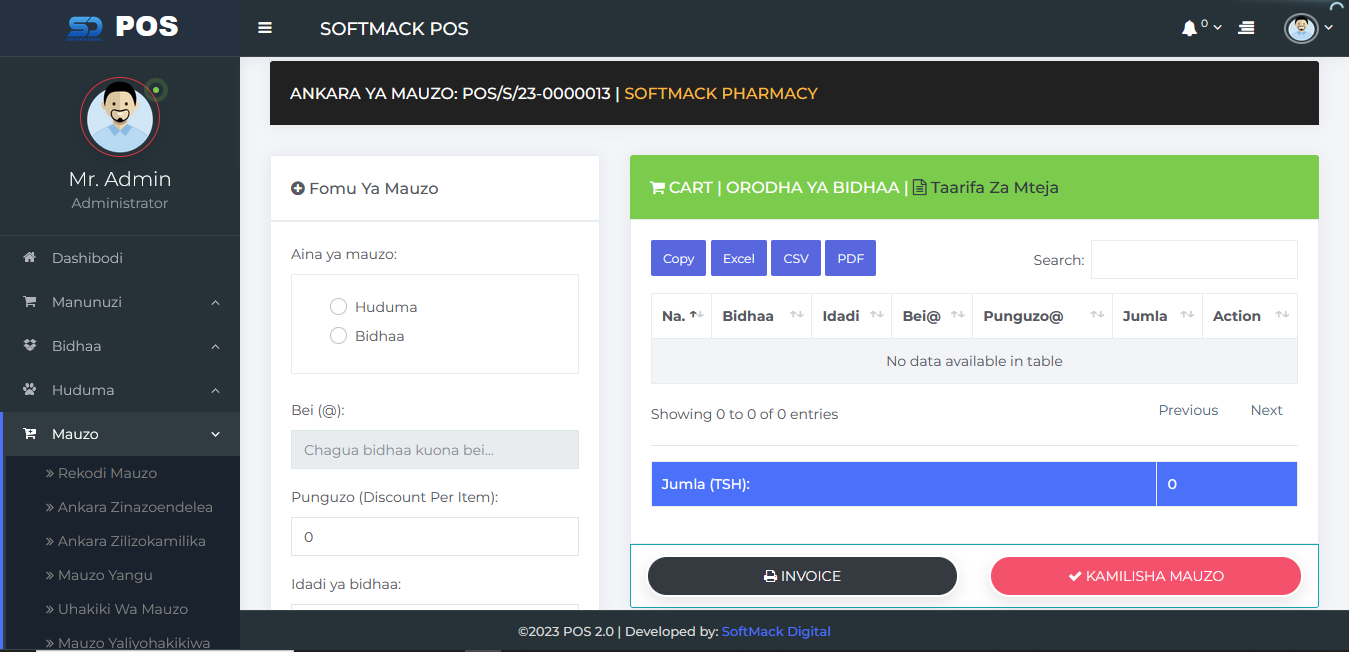1349x652 pixels.
Task: Click the Huduma paw icon in sidebar
Action: 30,390
